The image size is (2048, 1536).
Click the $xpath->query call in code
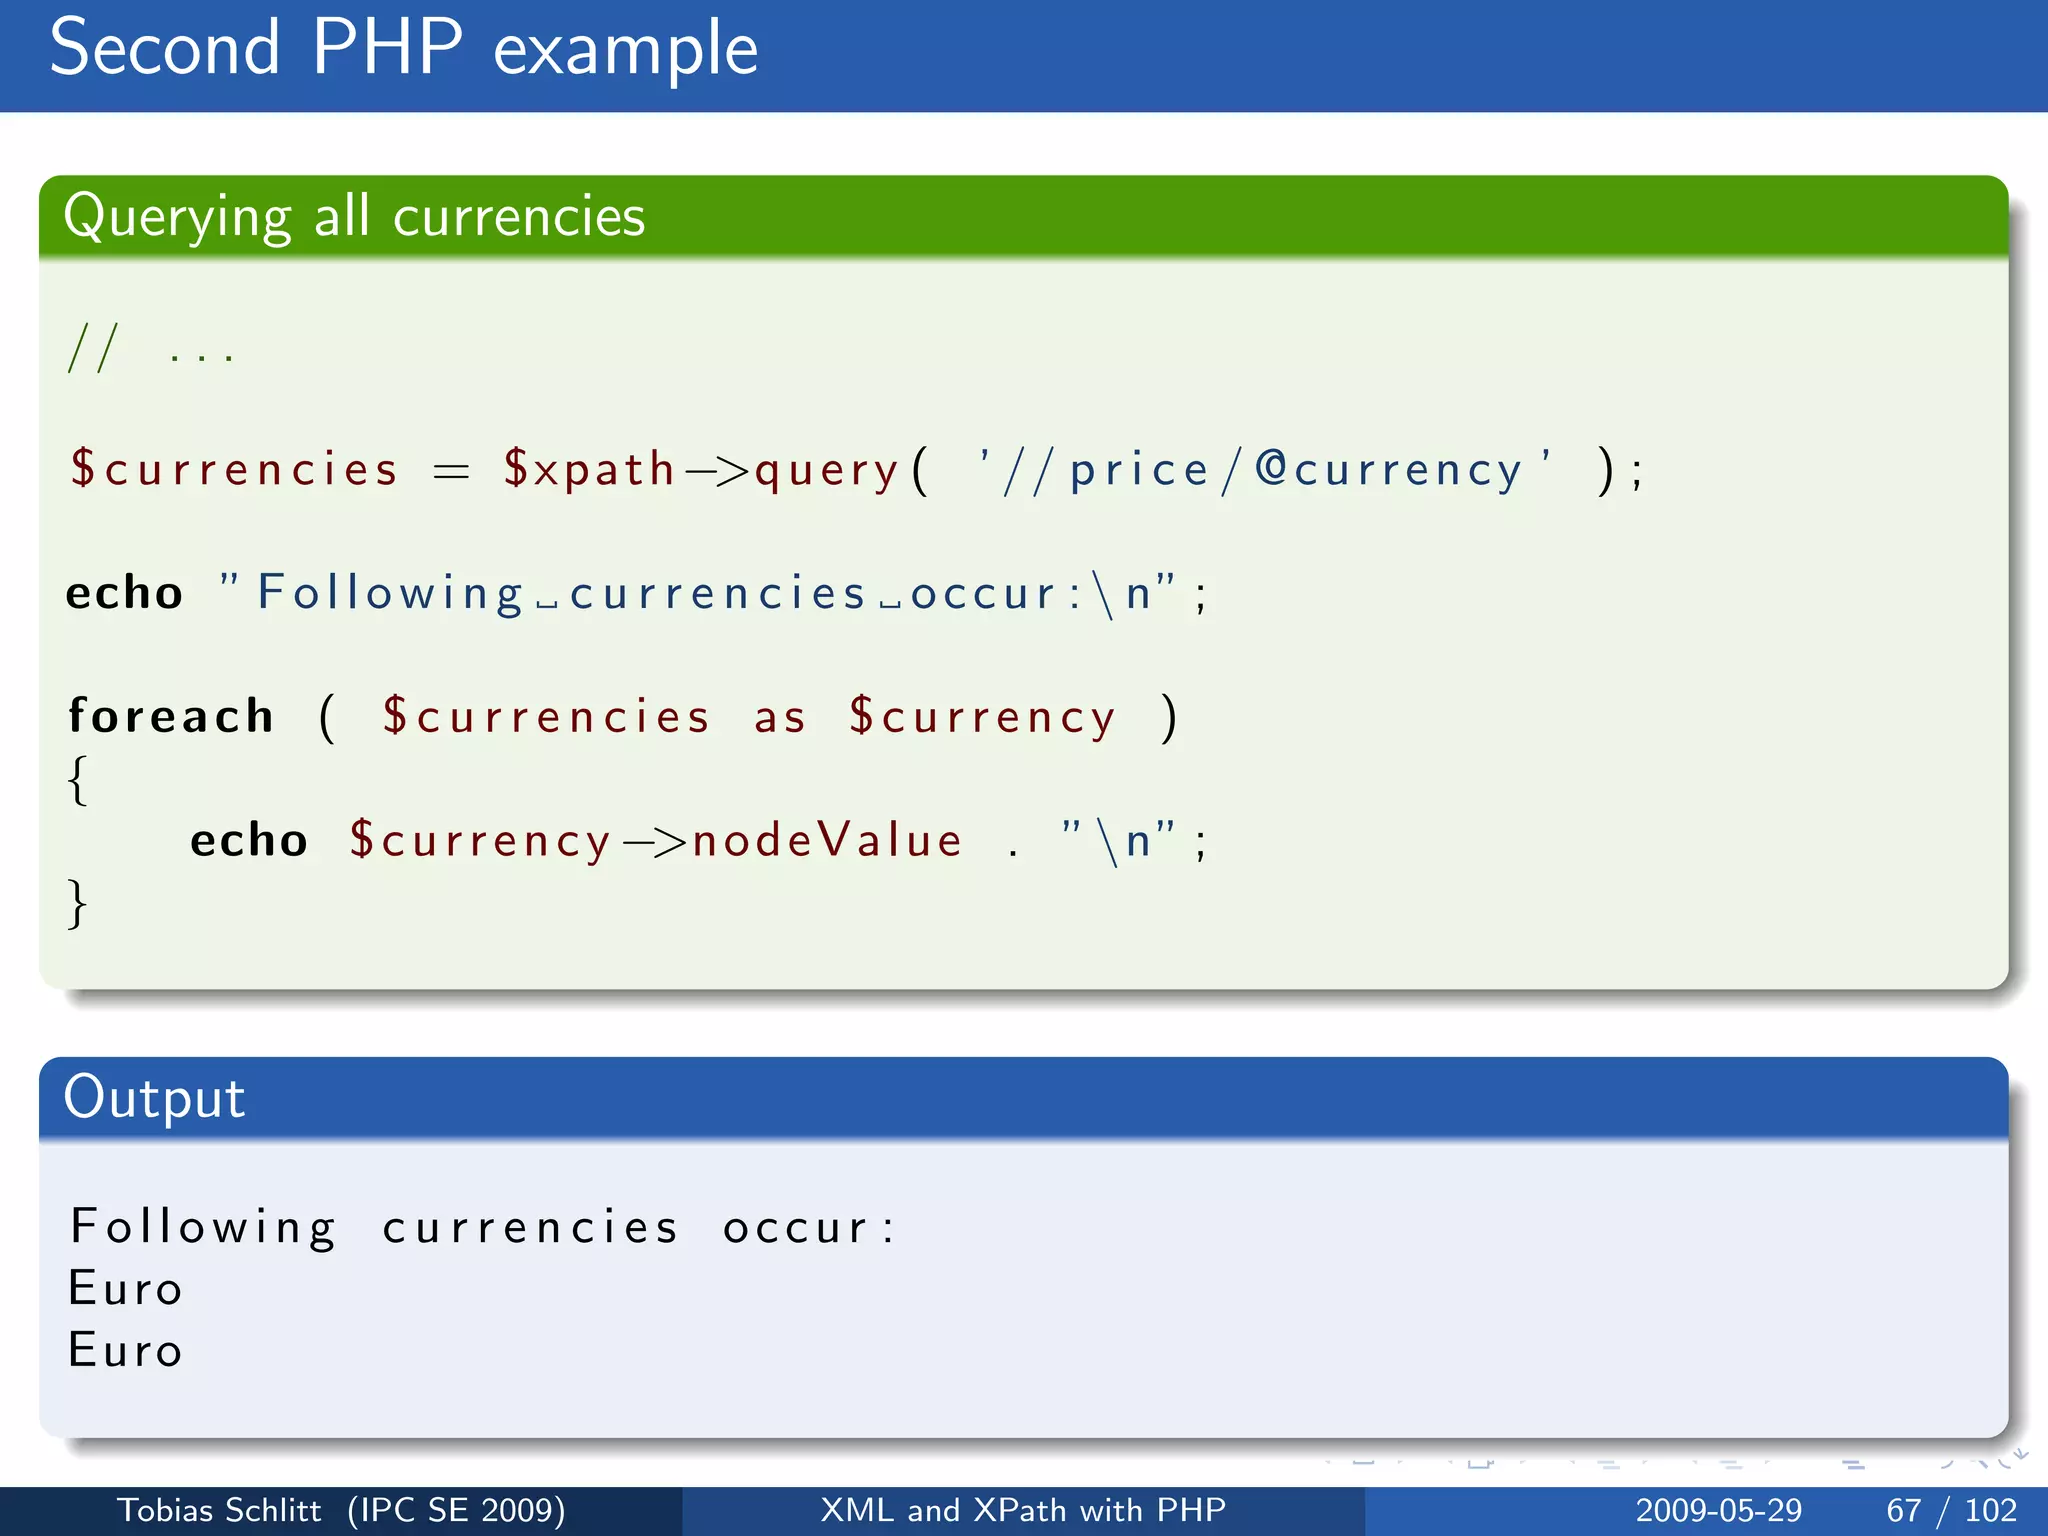click(x=700, y=470)
